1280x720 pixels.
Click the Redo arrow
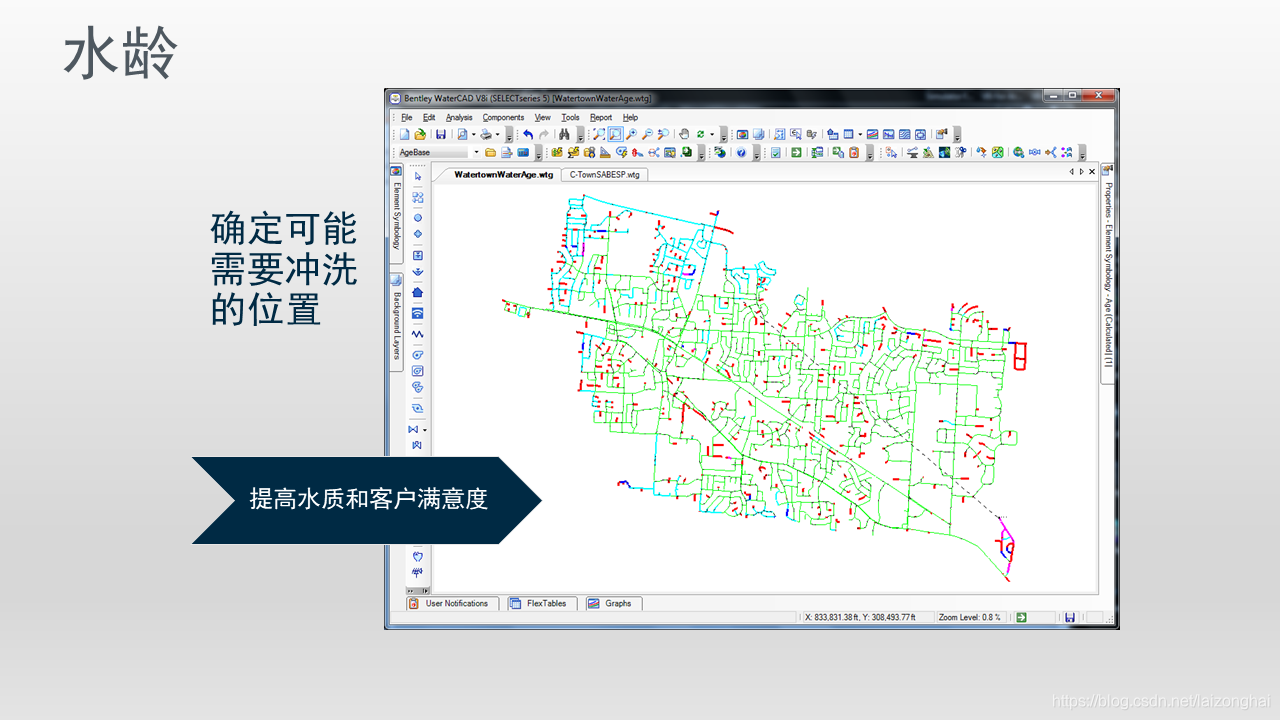(x=543, y=134)
